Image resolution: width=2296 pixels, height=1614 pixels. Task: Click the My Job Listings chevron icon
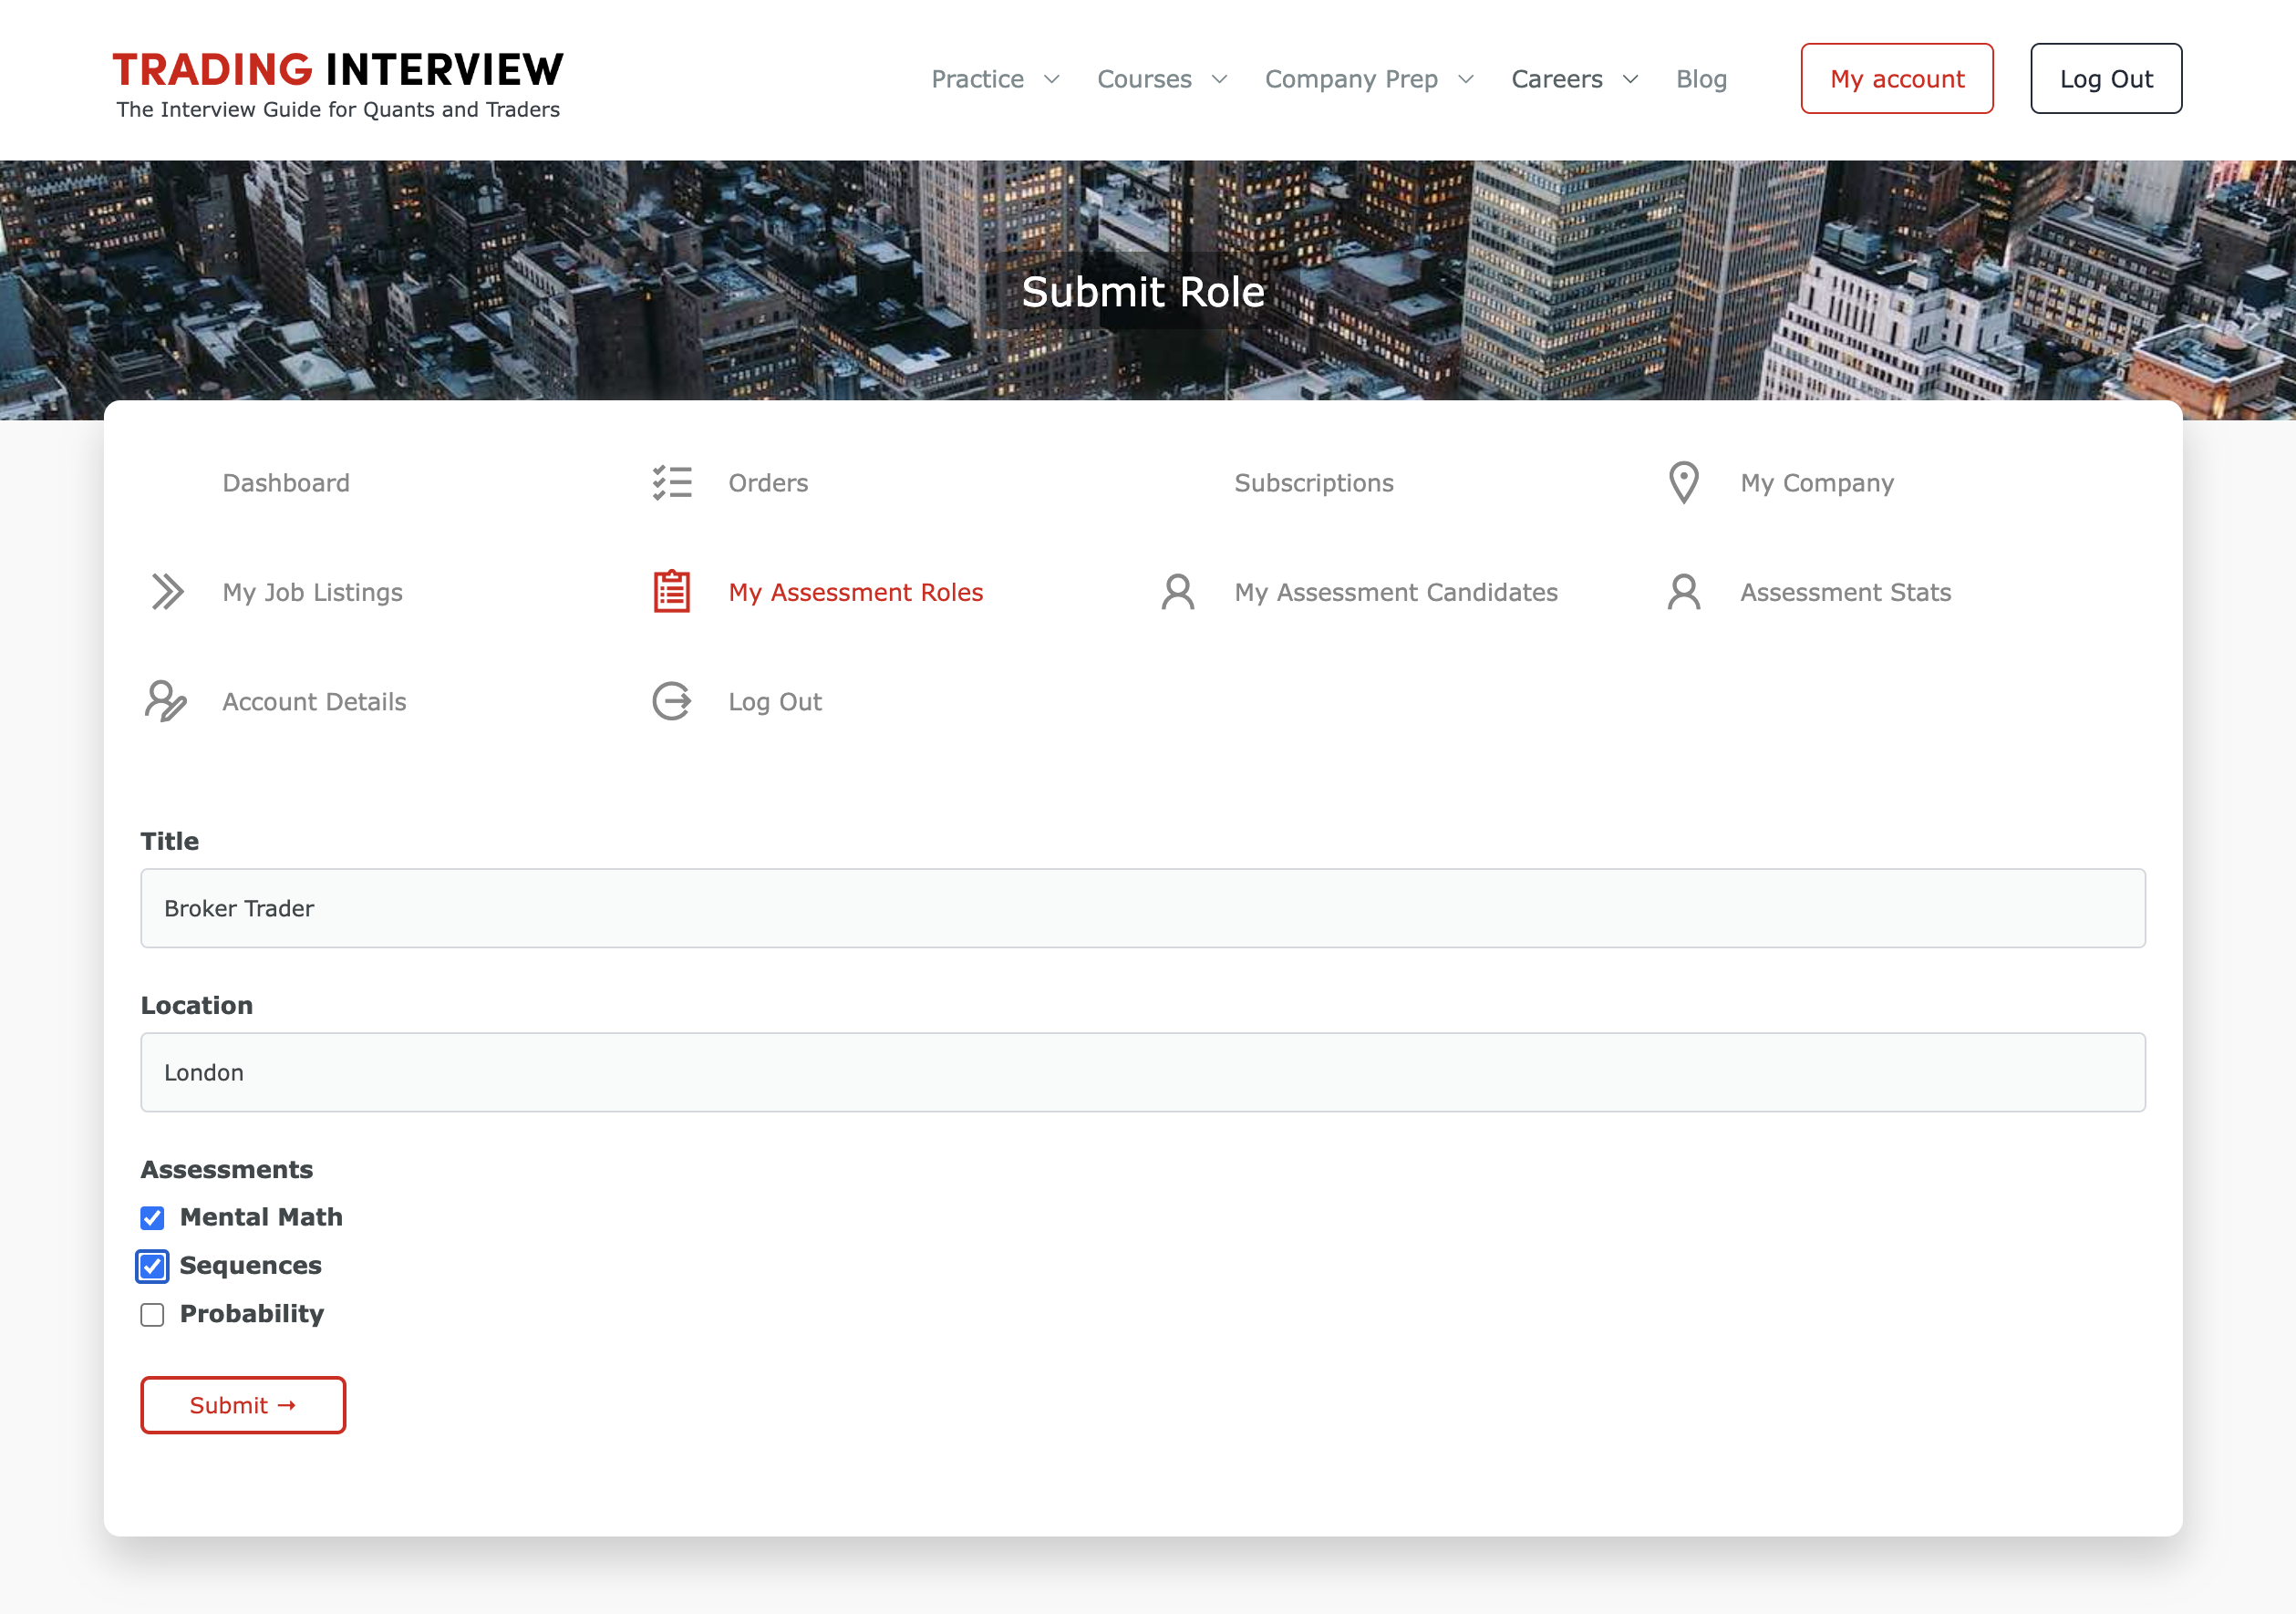167,592
